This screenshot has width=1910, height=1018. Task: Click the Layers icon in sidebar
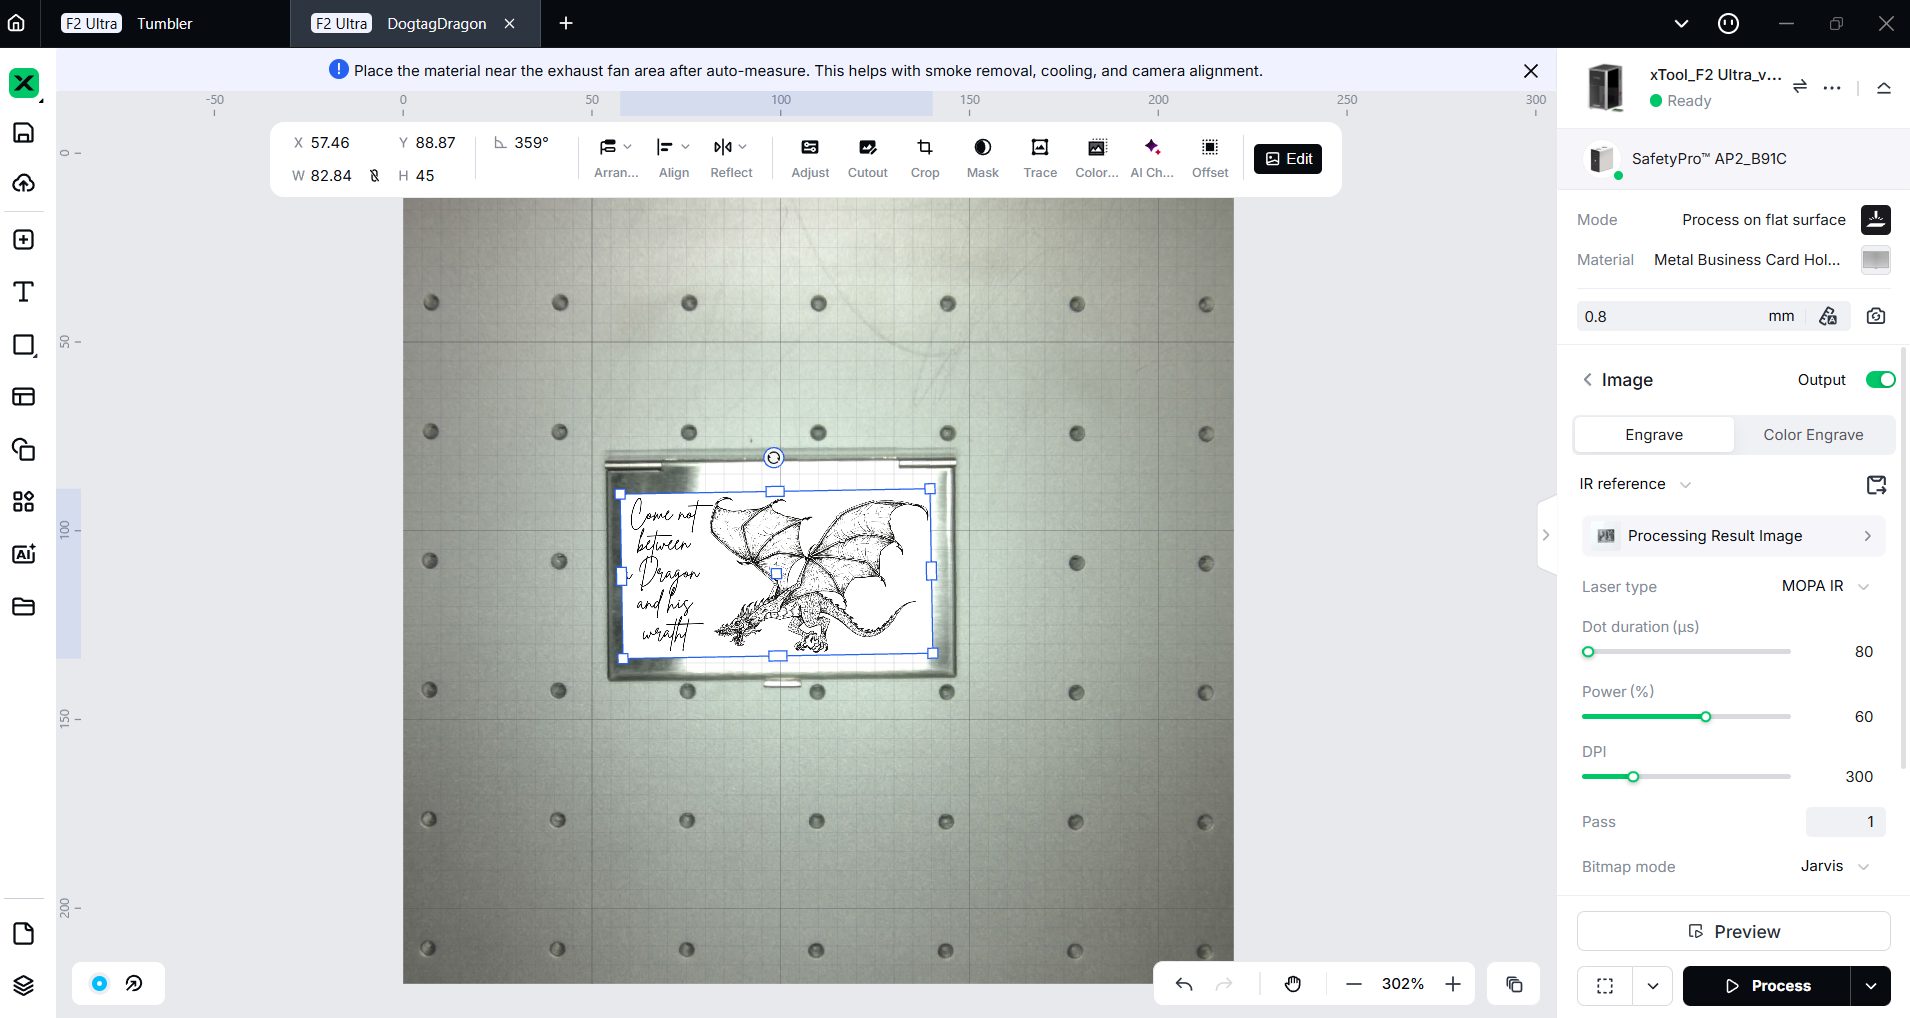pos(23,985)
